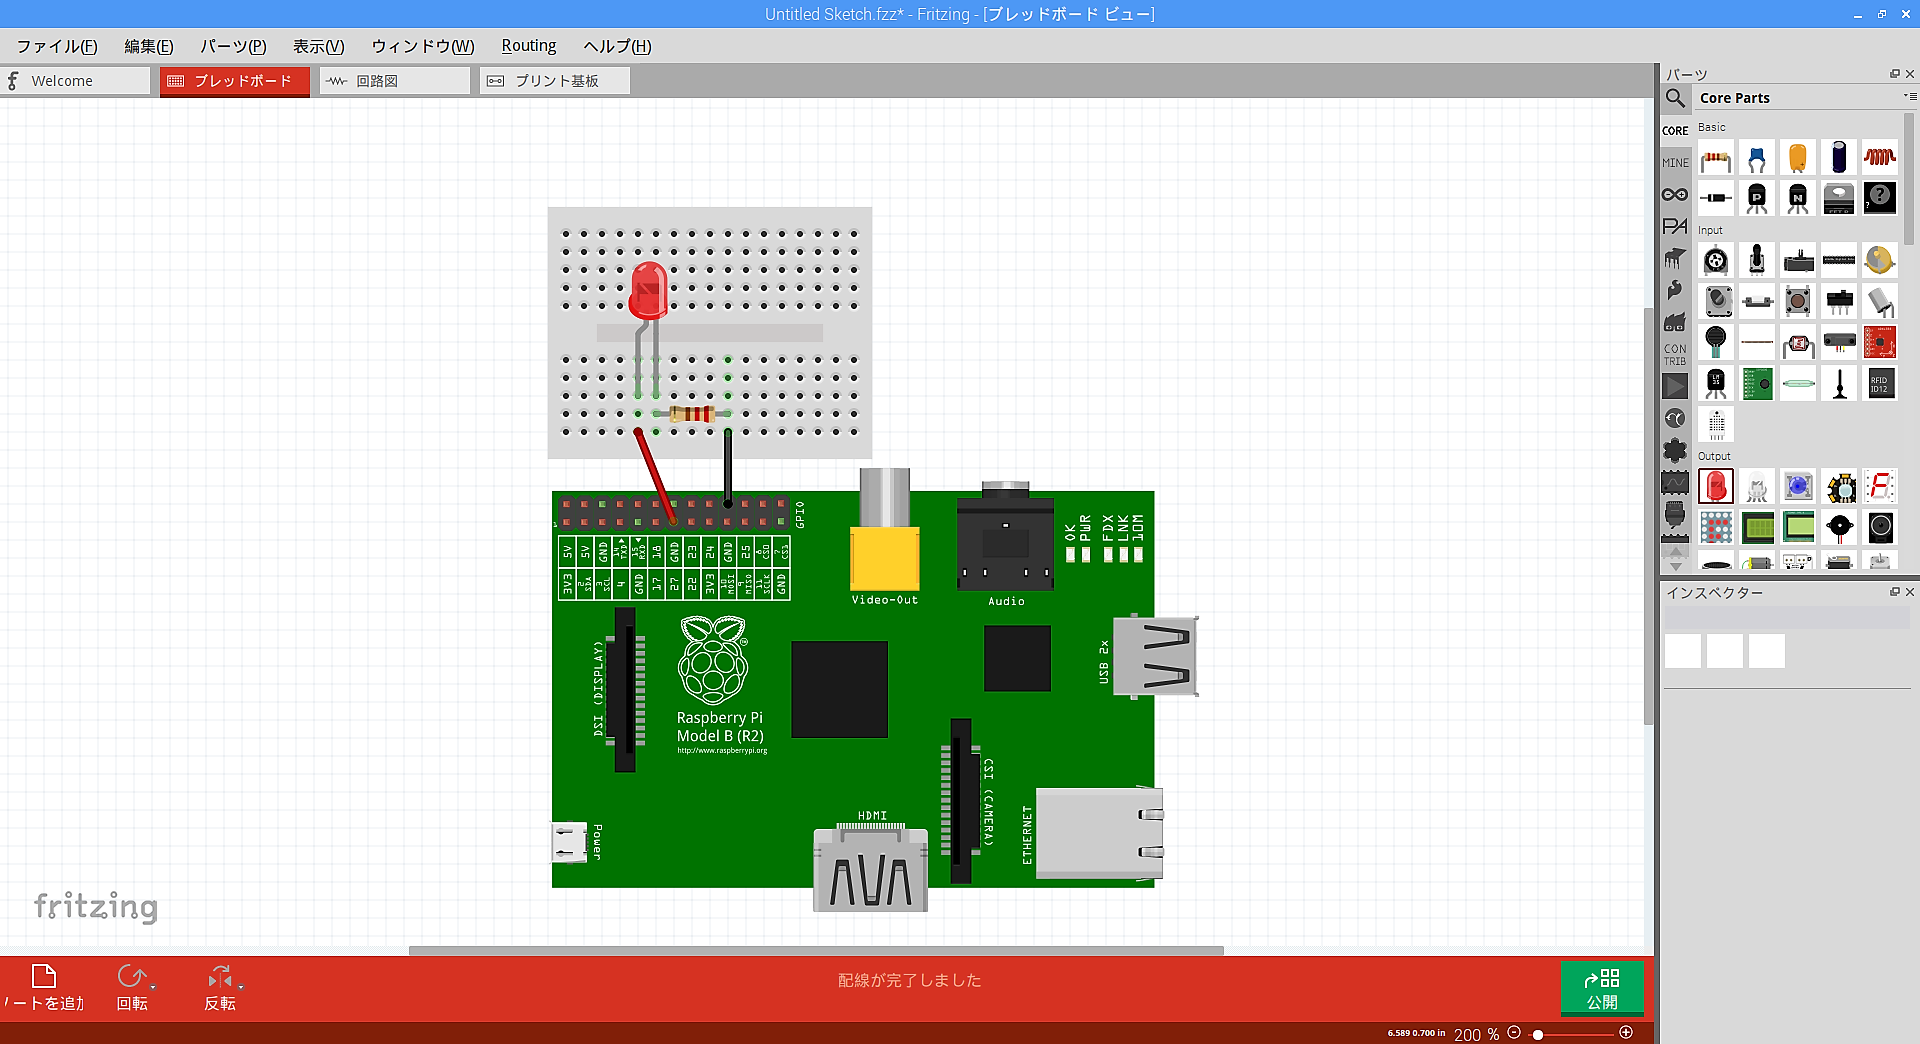Open the PA parts bin
This screenshot has width=1920, height=1044.
(1675, 226)
